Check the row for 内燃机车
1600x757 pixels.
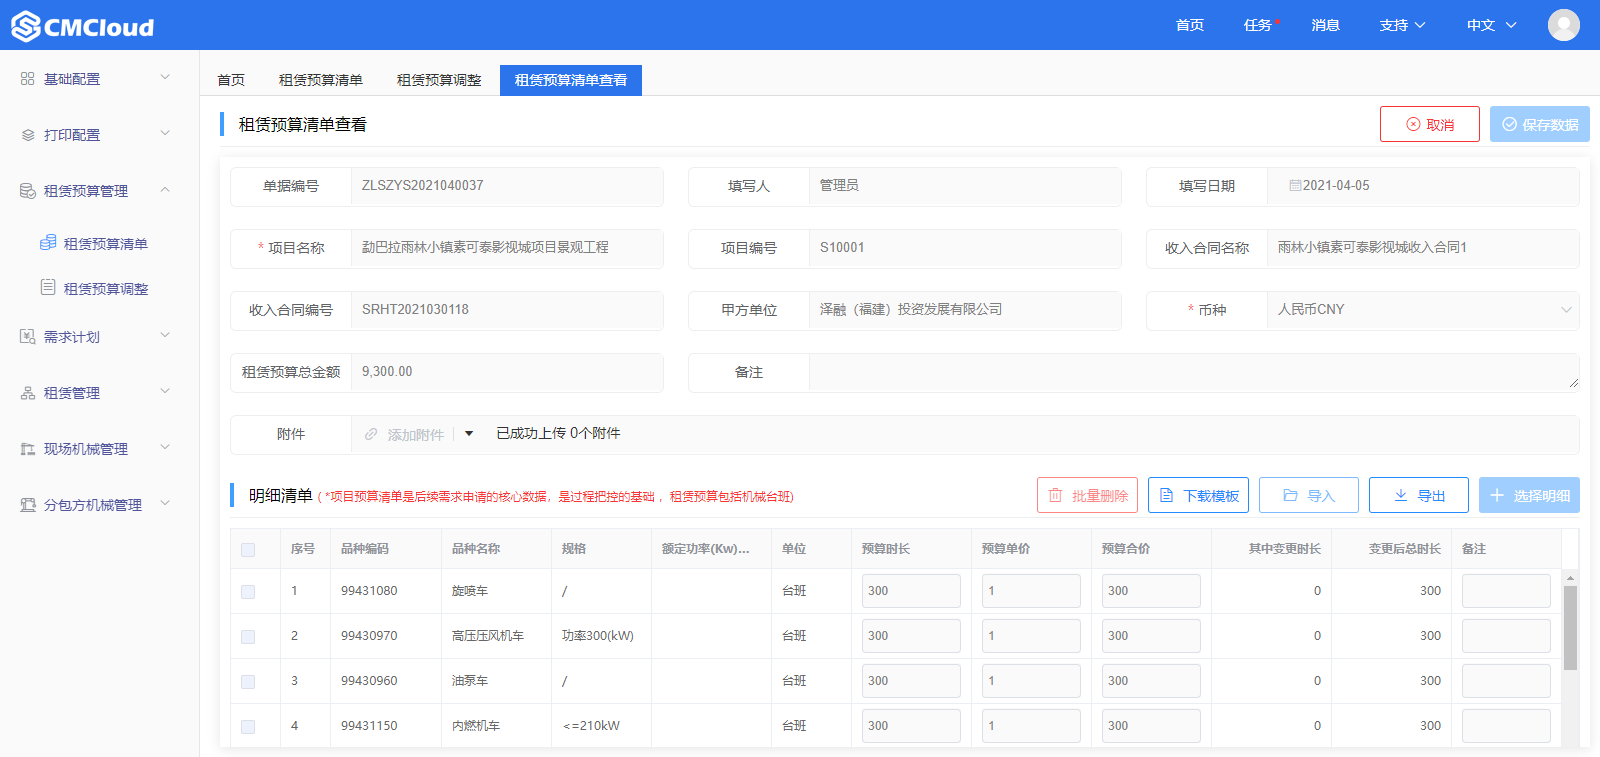coord(248,727)
